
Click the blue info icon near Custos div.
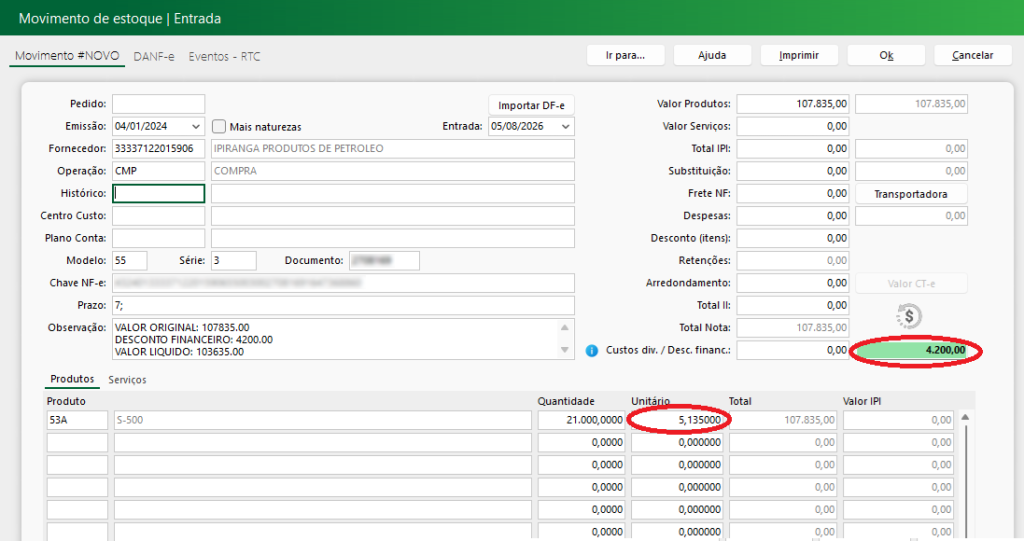click(592, 351)
